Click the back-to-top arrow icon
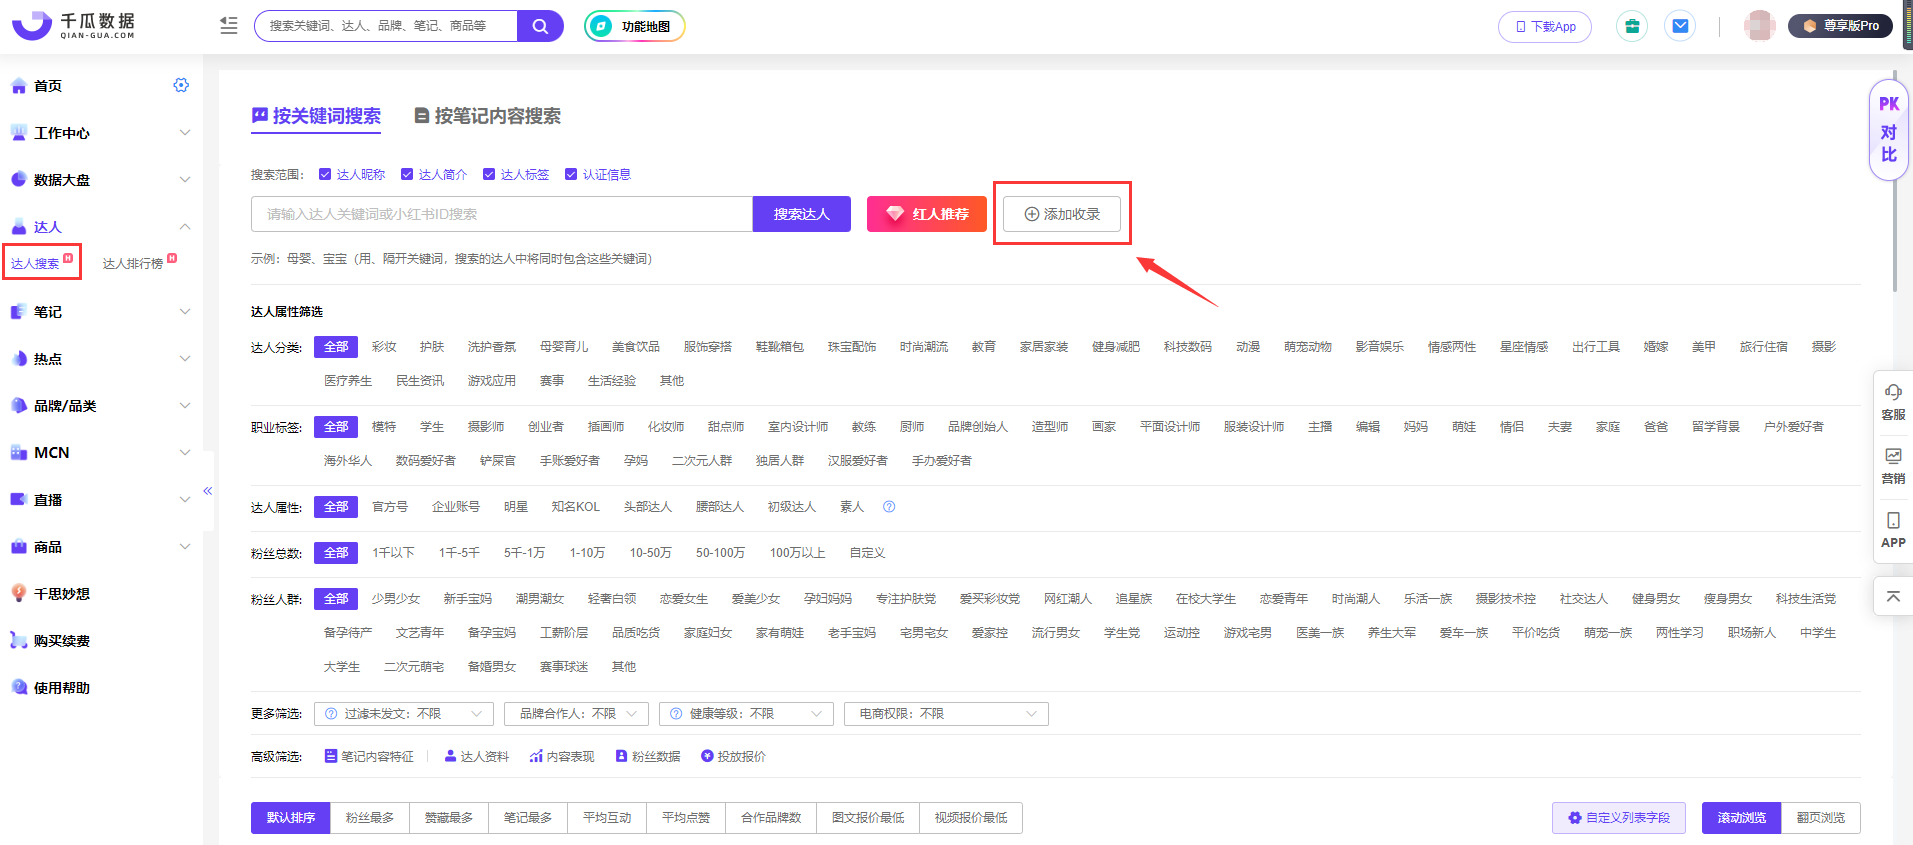1913x845 pixels. pyautogui.click(x=1893, y=596)
